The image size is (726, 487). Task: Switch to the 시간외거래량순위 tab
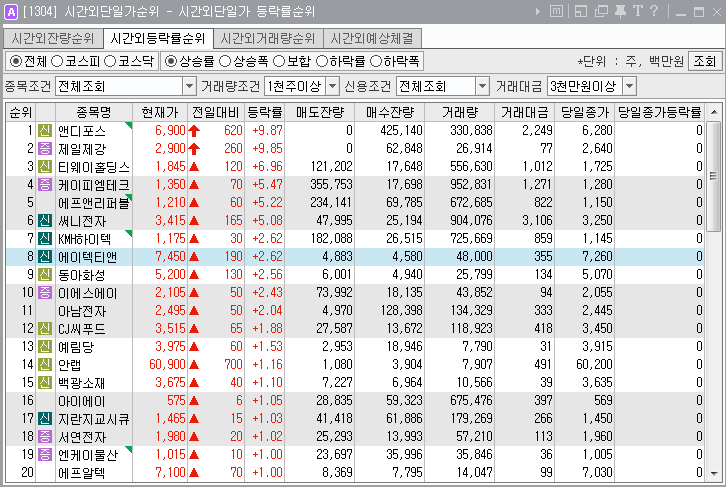268,38
